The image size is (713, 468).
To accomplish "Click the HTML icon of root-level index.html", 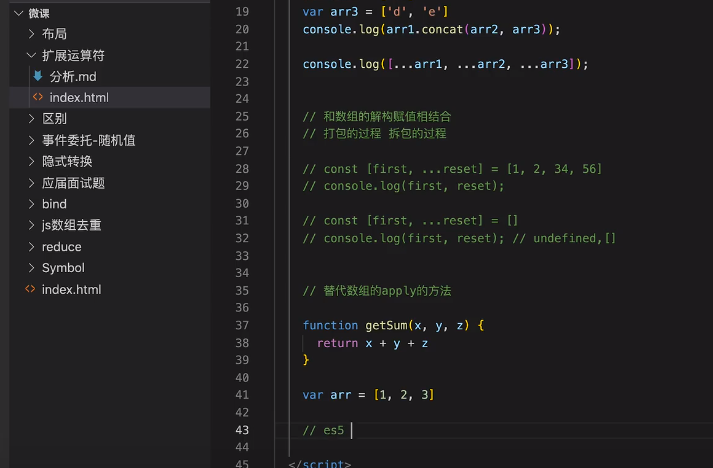I will (30, 289).
